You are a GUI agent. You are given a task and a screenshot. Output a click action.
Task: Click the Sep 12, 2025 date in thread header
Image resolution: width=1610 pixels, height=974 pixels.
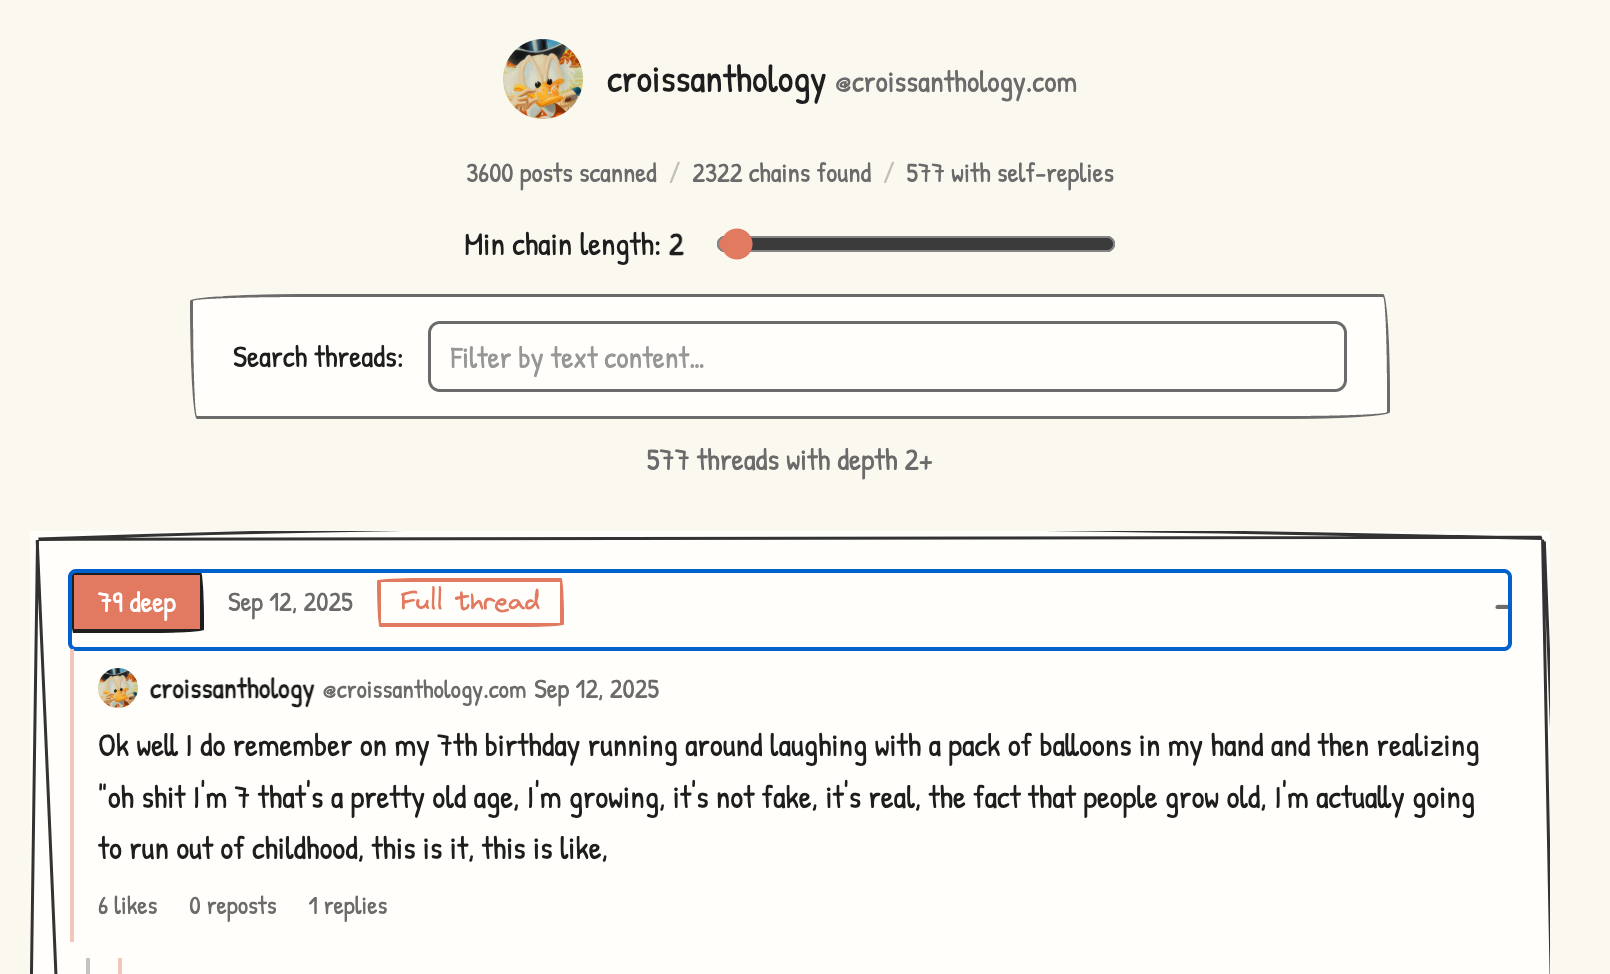point(290,603)
